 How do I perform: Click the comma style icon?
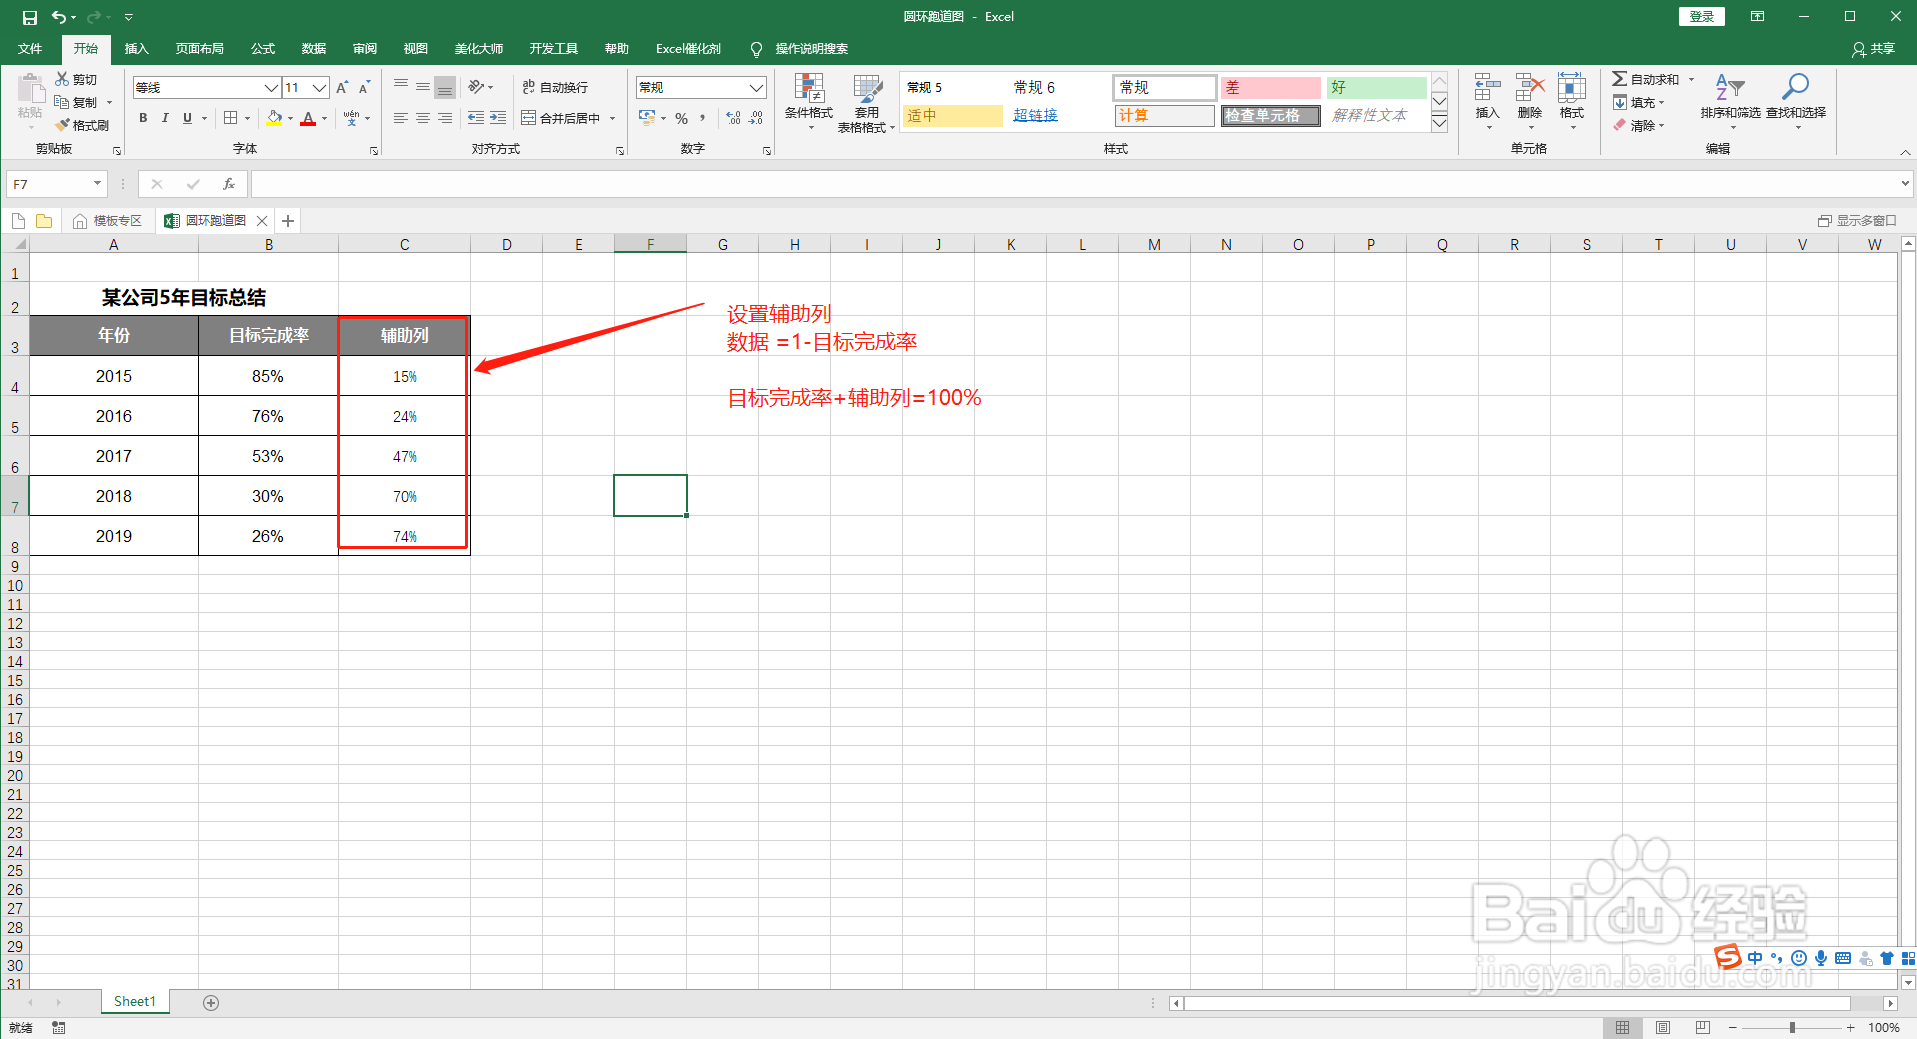pyautogui.click(x=703, y=118)
